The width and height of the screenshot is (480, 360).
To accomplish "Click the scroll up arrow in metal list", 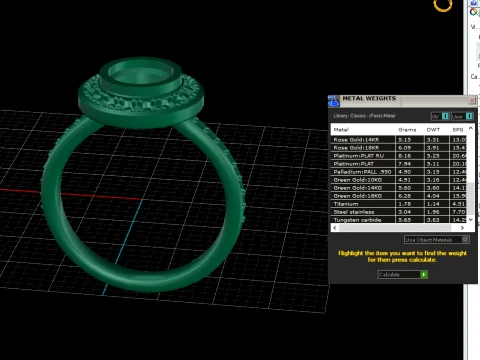I will [471, 128].
